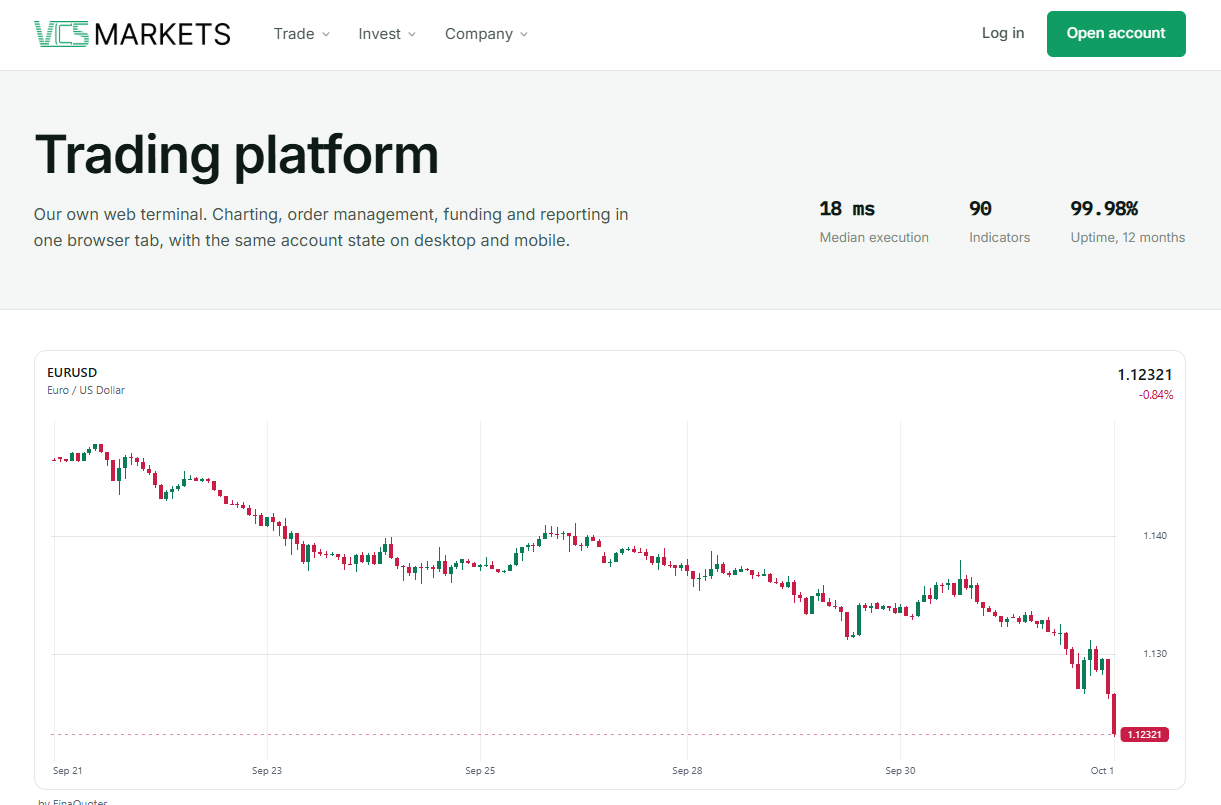
Task: Click the -0.84% change value
Action: 1156,395
